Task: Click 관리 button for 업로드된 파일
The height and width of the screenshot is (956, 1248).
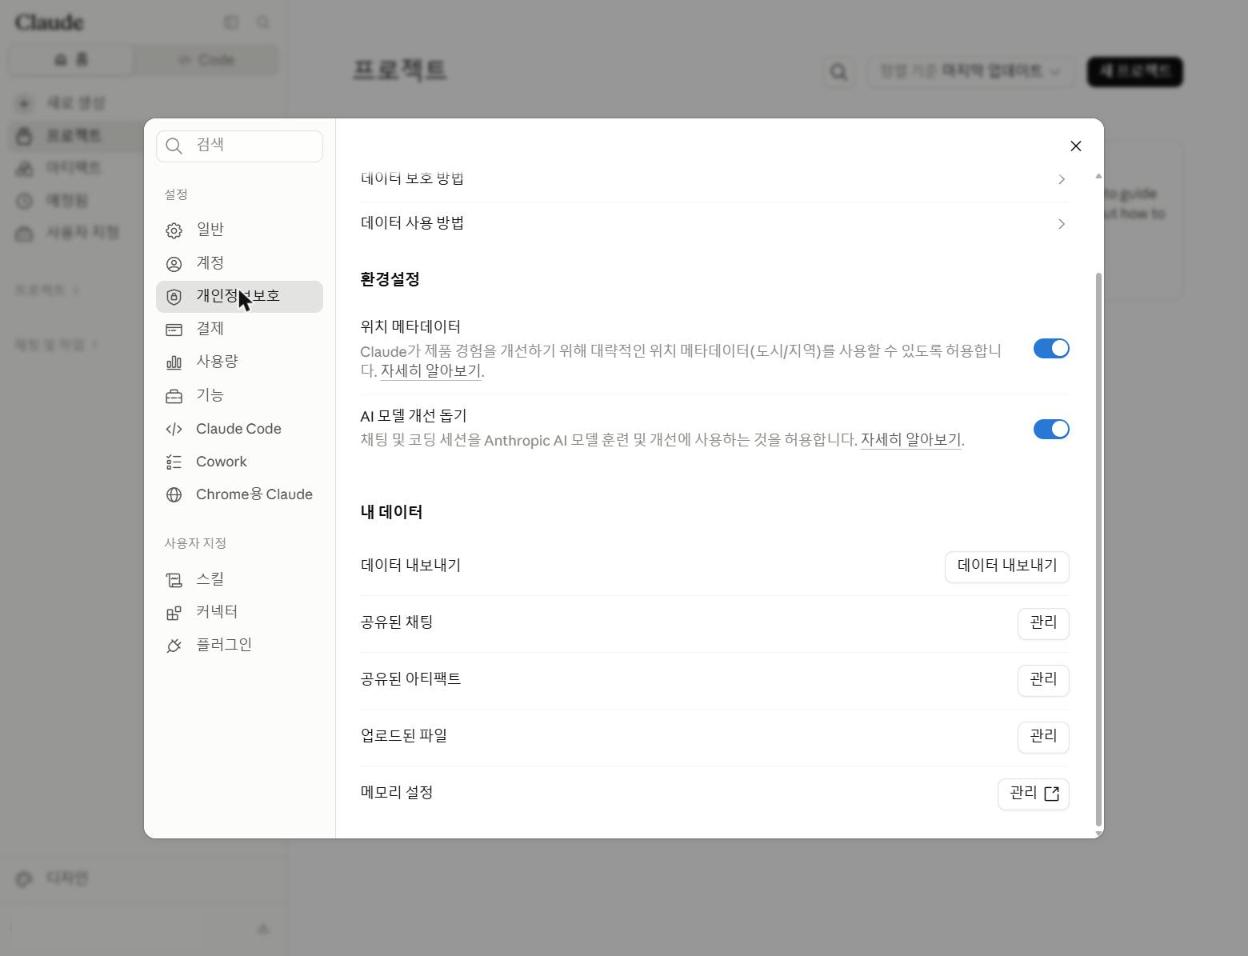Action: (x=1043, y=737)
